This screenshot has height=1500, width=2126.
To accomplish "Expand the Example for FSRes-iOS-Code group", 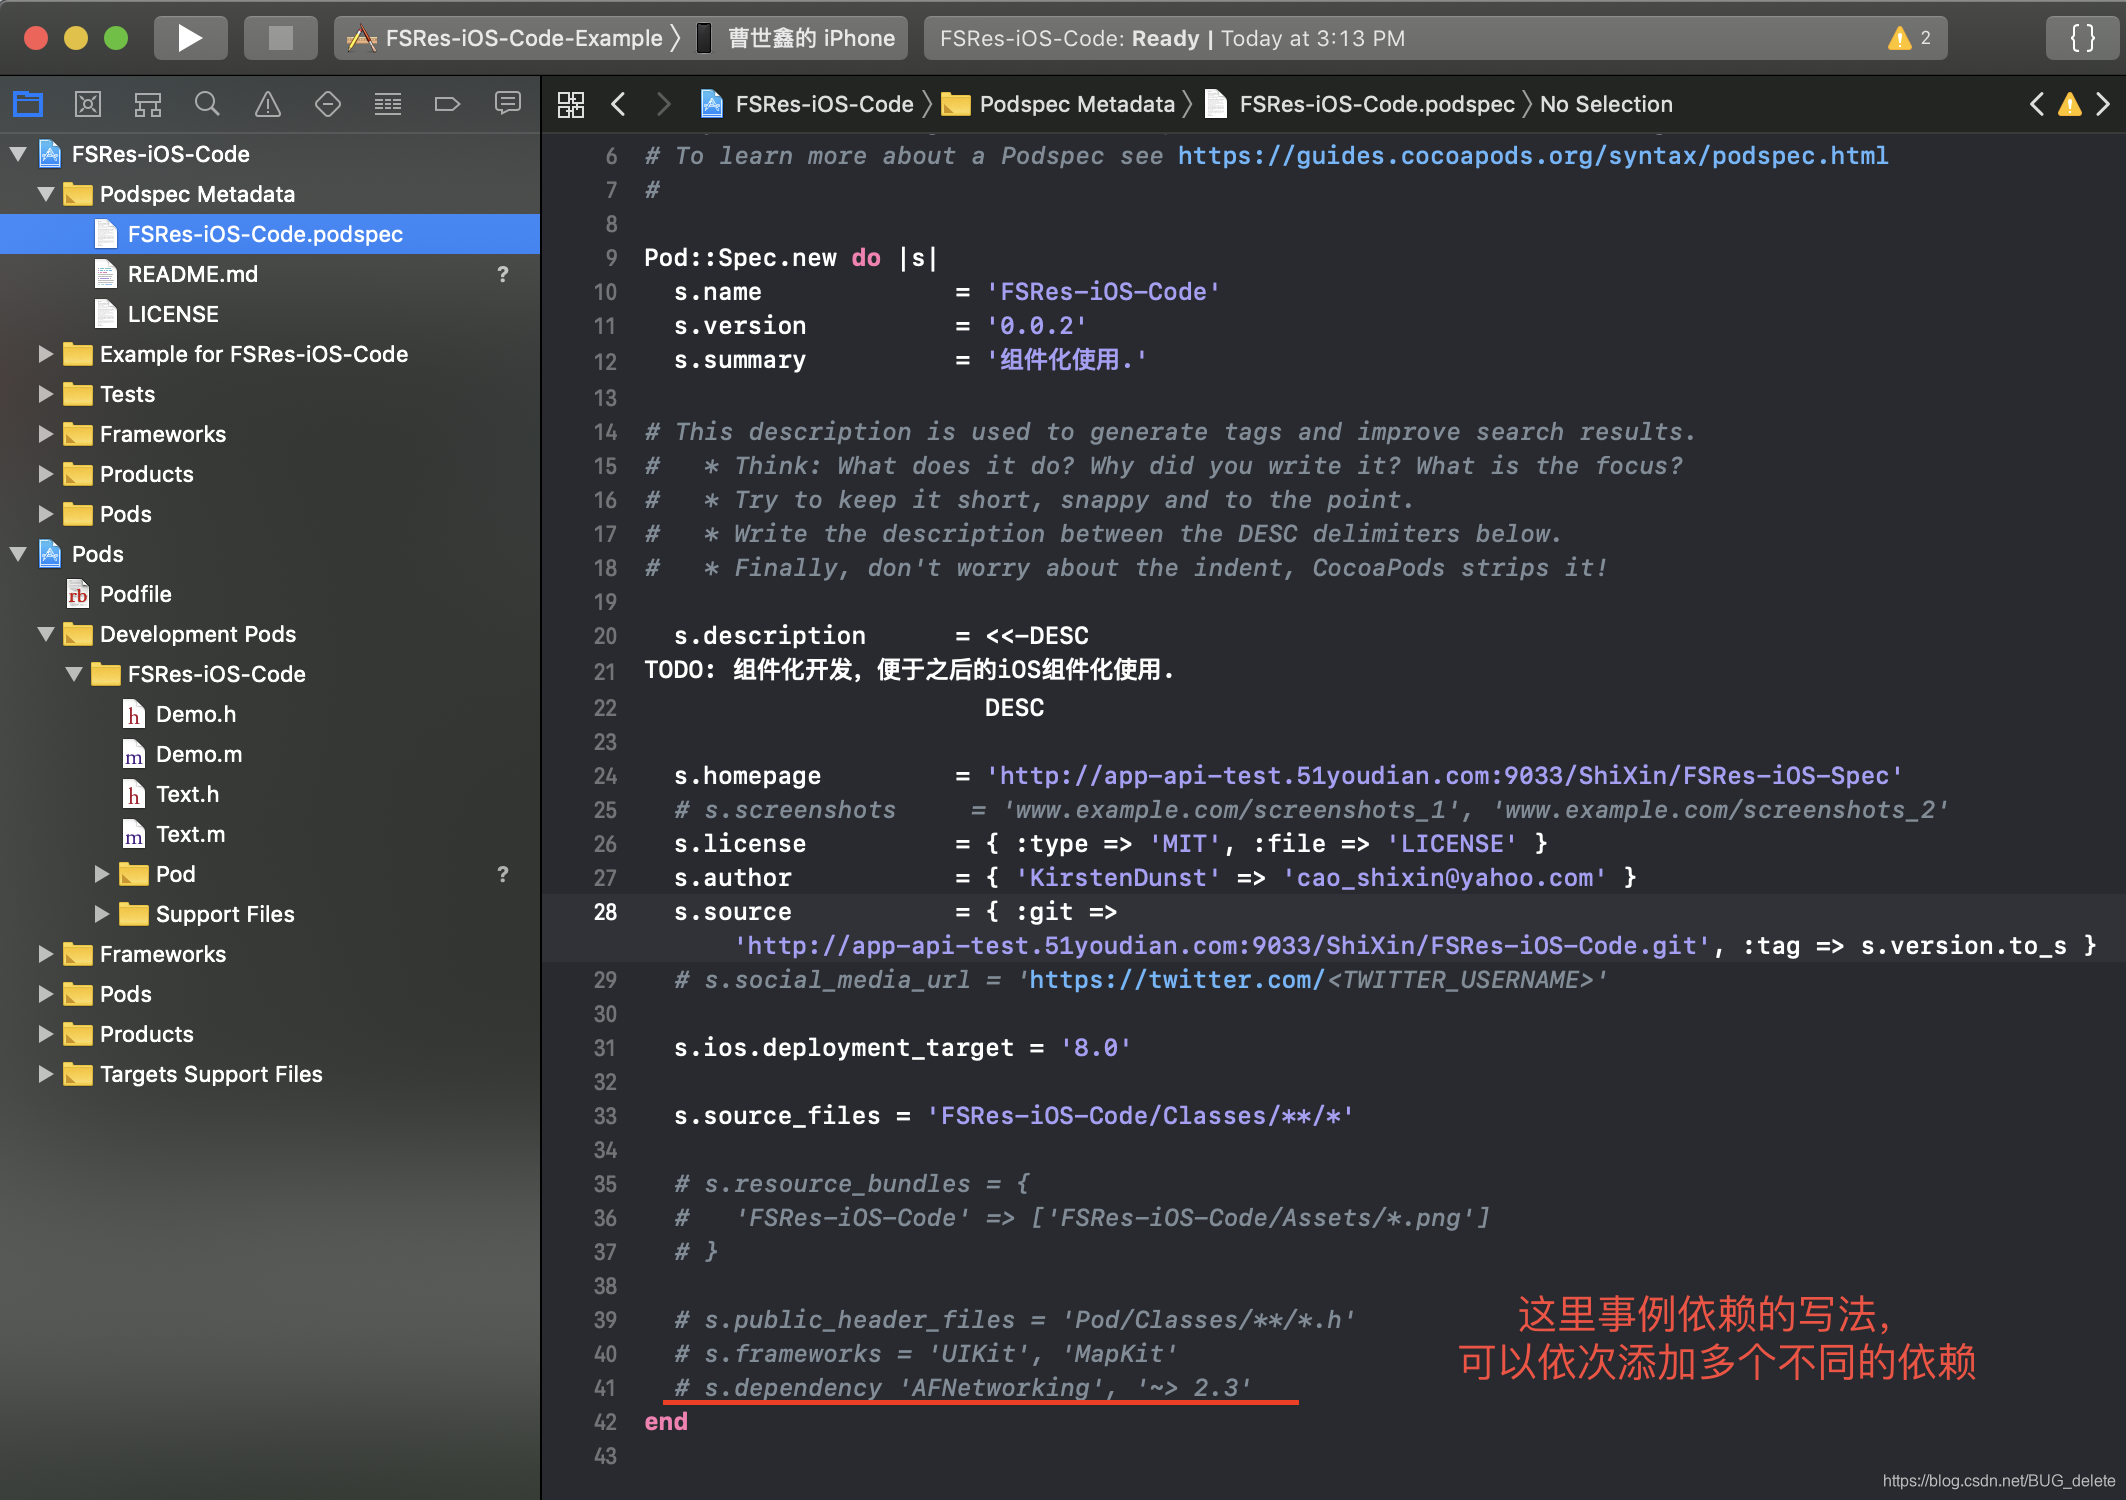I will tap(46, 354).
